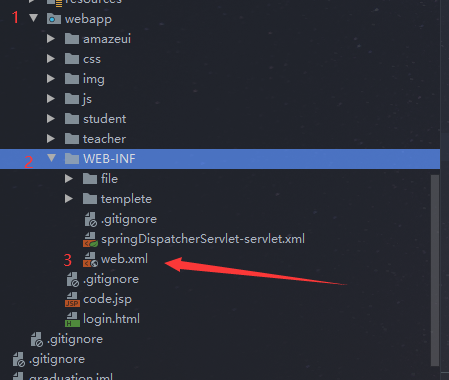Select the img folder name
The image size is (449, 380).
pos(94,79)
